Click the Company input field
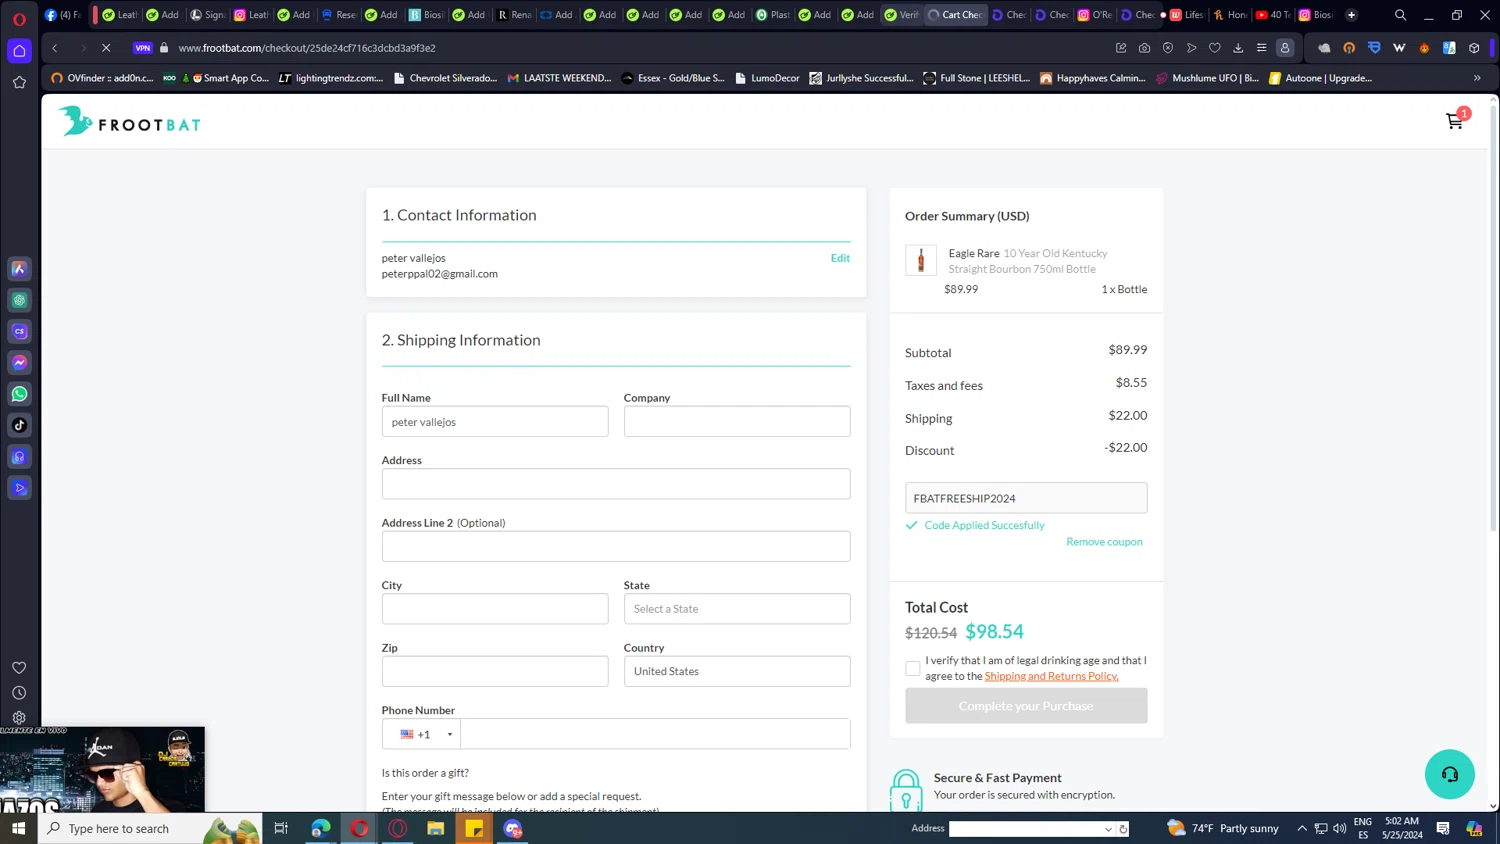Viewport: 1500px width, 844px height. pyautogui.click(x=737, y=422)
